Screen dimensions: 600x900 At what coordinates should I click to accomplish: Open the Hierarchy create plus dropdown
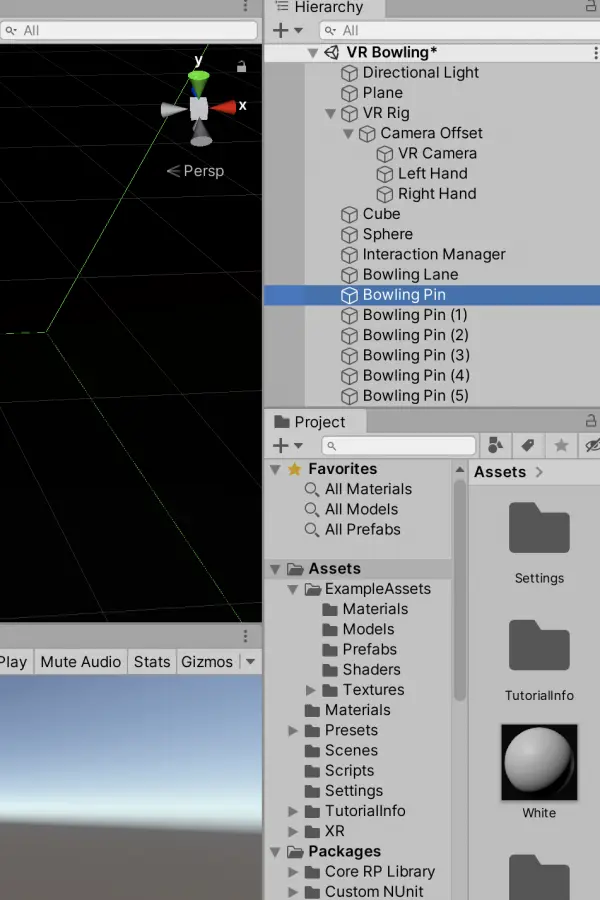pyautogui.click(x=288, y=30)
